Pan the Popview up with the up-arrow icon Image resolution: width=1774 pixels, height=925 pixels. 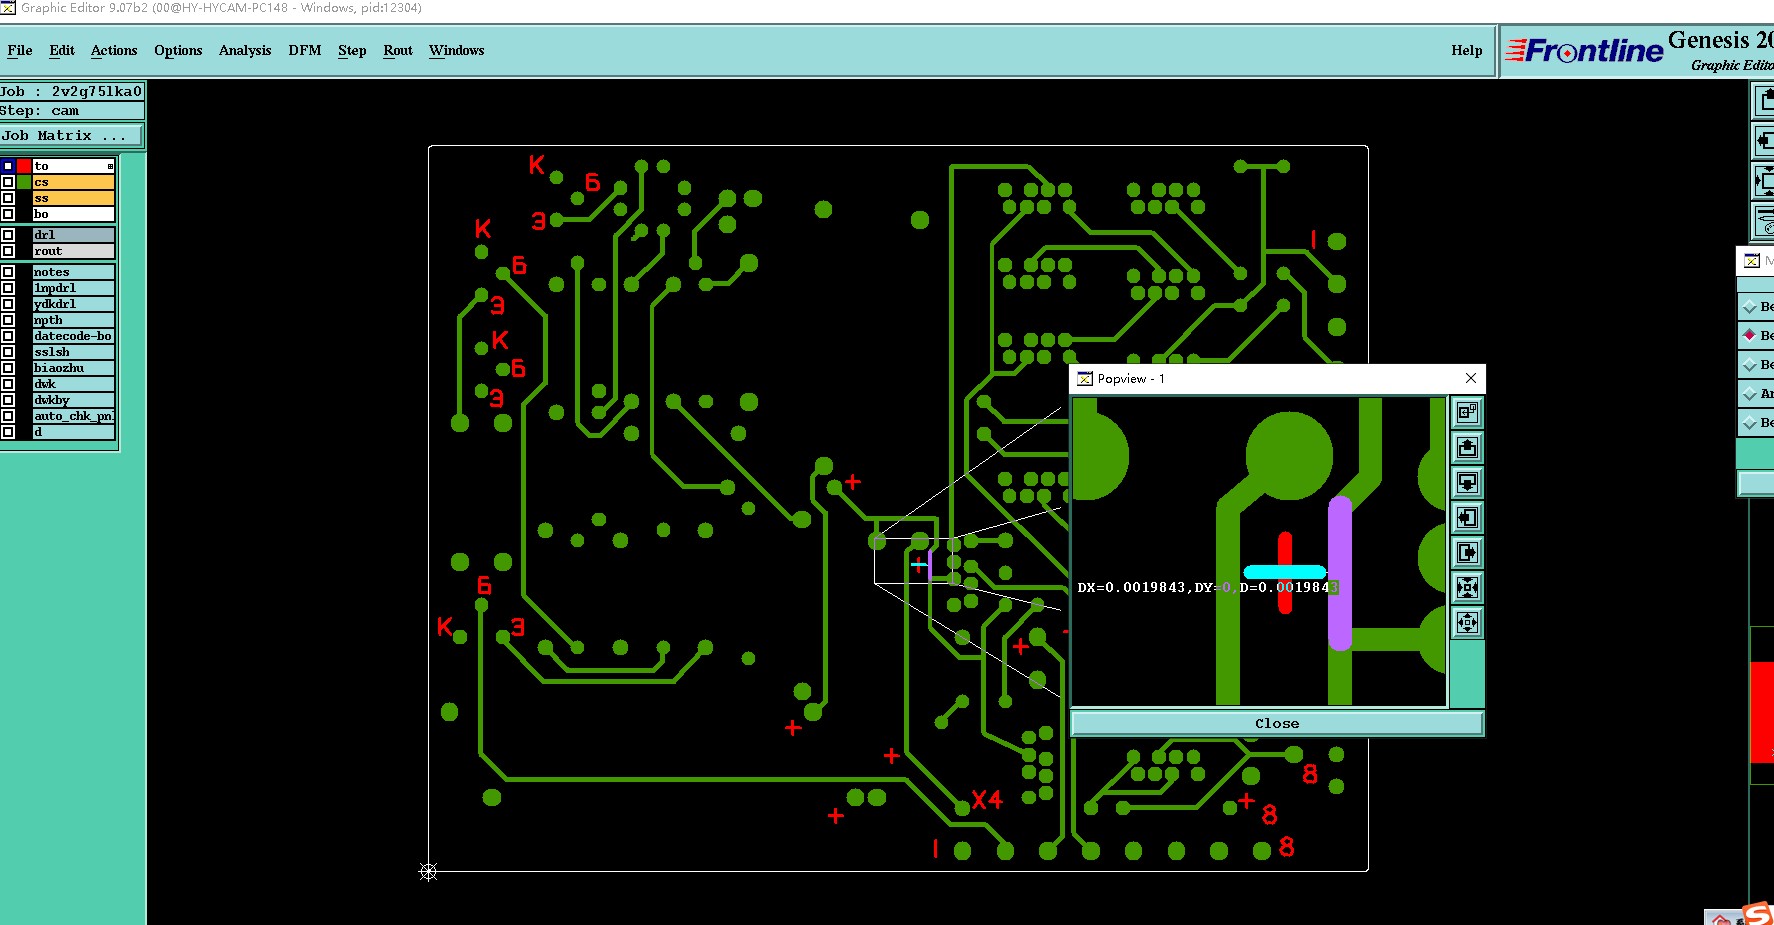(1467, 447)
